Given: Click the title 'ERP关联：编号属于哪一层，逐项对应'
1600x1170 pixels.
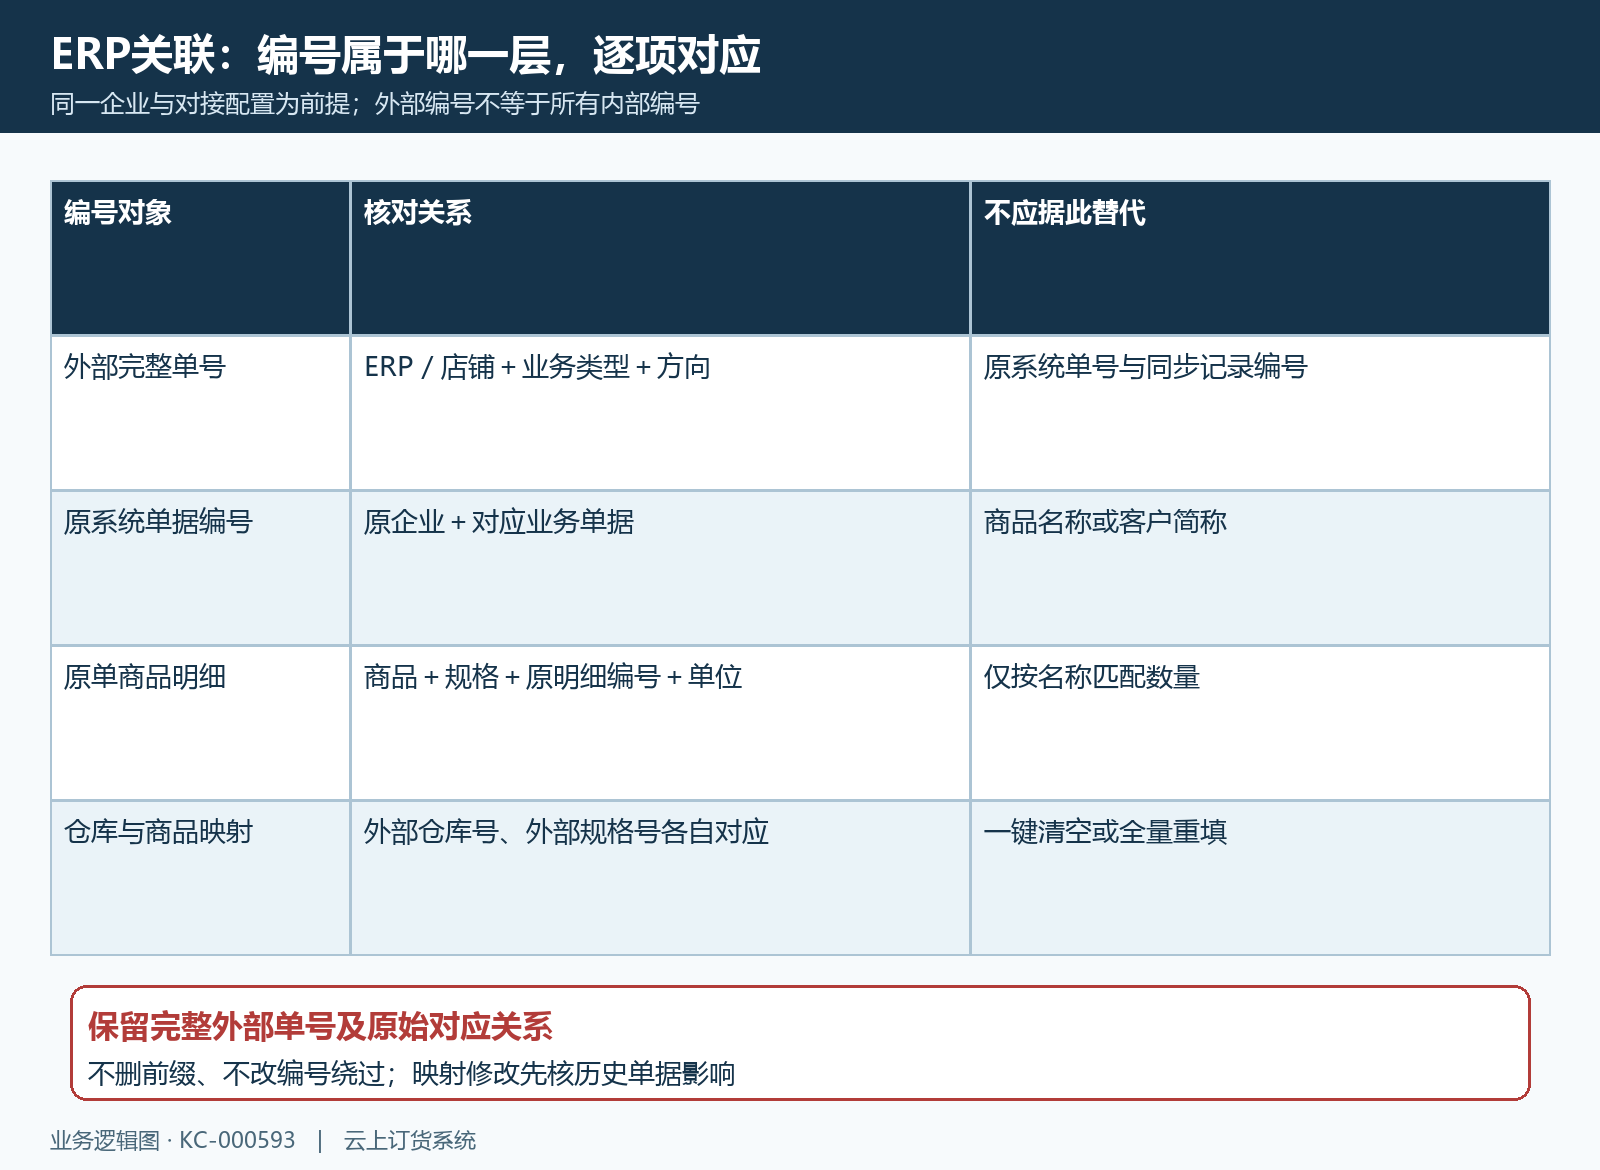Looking at the screenshot, I should [x=406, y=55].
